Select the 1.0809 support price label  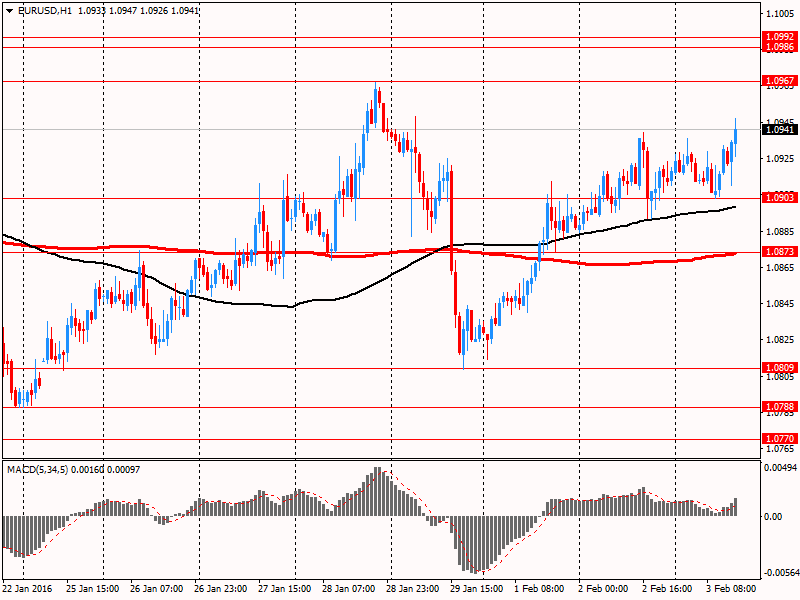779,368
